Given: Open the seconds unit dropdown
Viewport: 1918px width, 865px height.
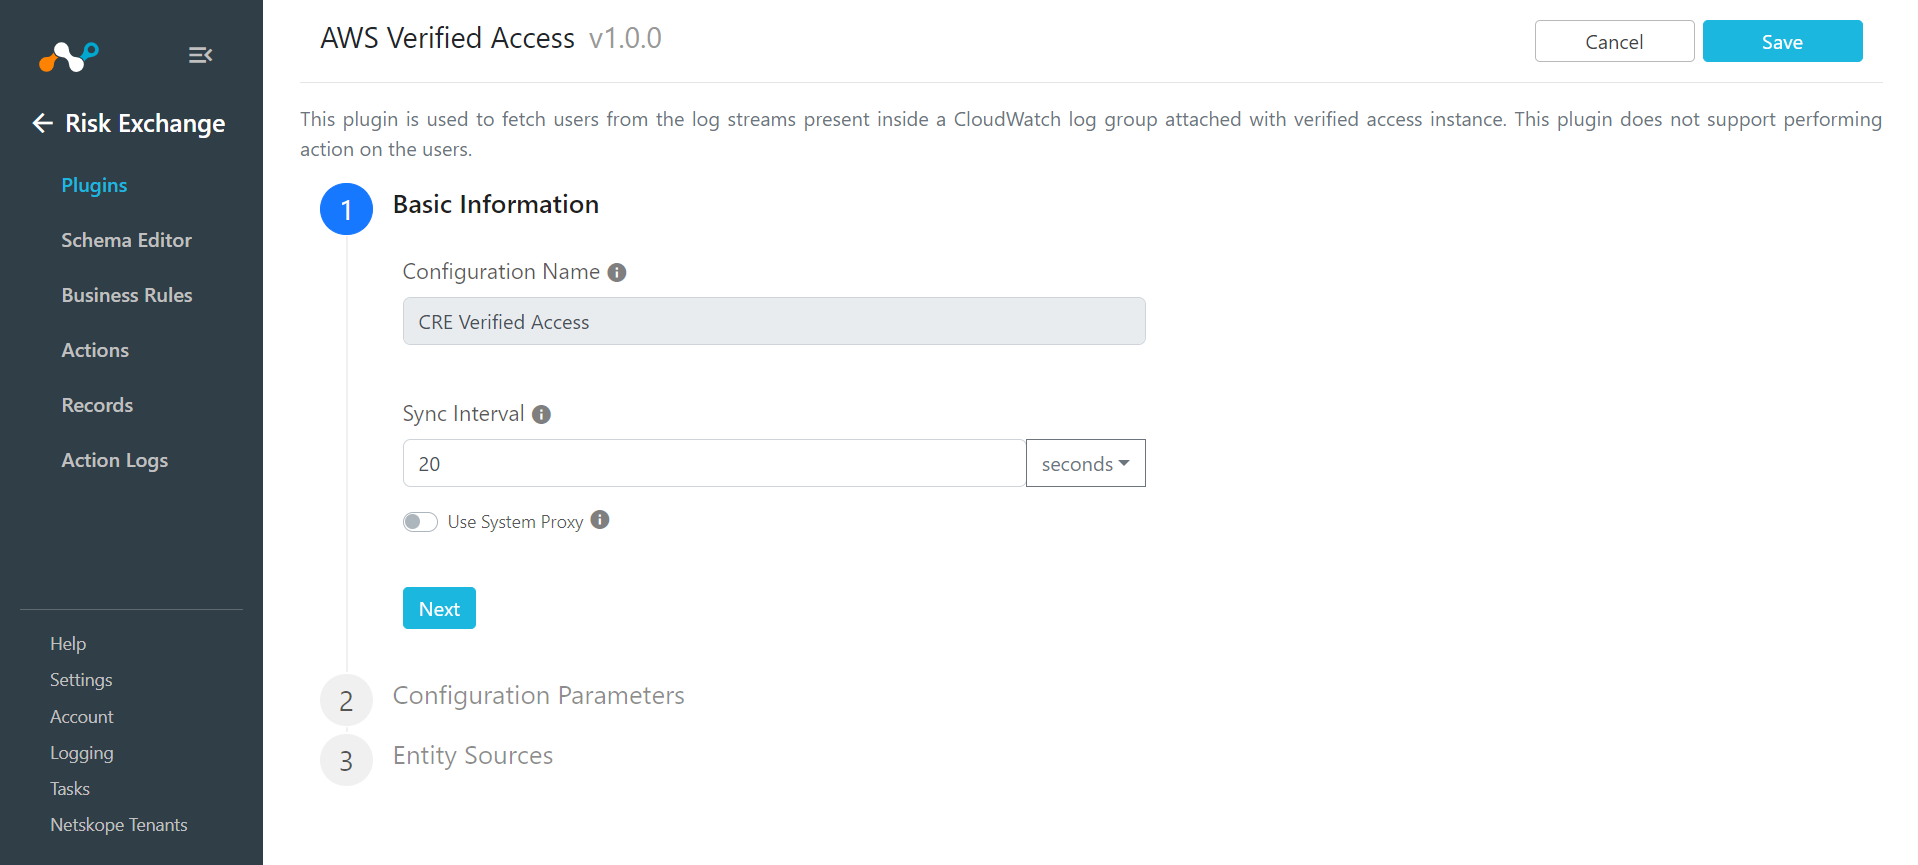Looking at the screenshot, I should click(x=1085, y=463).
